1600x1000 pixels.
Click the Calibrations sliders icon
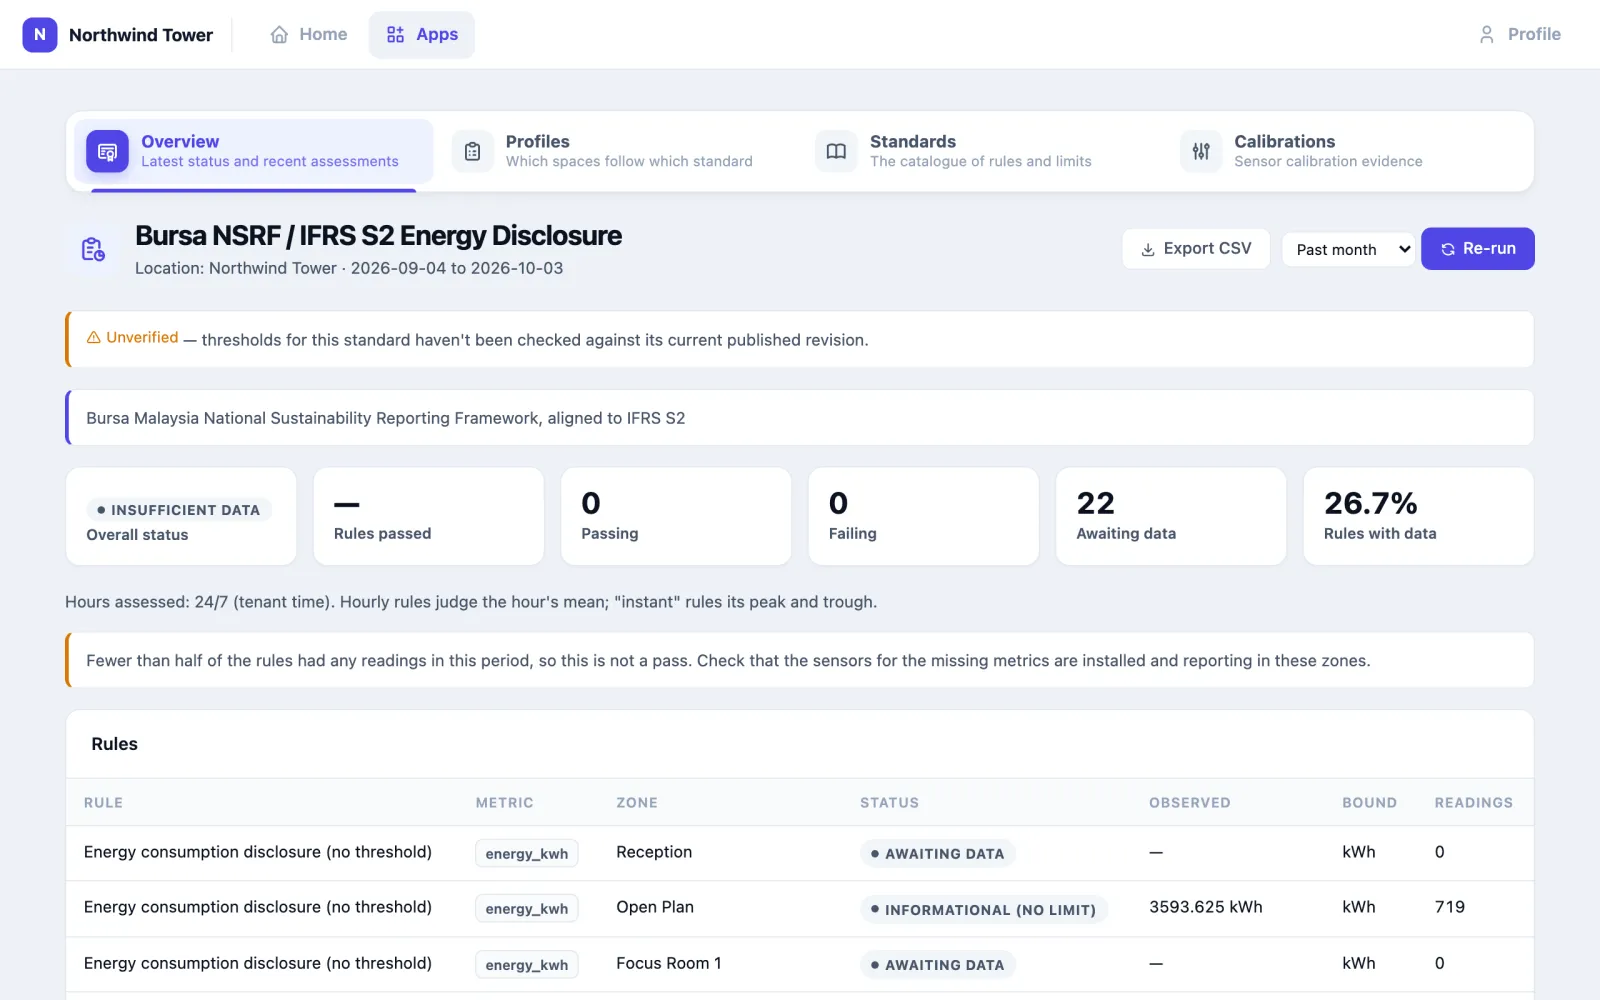click(1201, 152)
